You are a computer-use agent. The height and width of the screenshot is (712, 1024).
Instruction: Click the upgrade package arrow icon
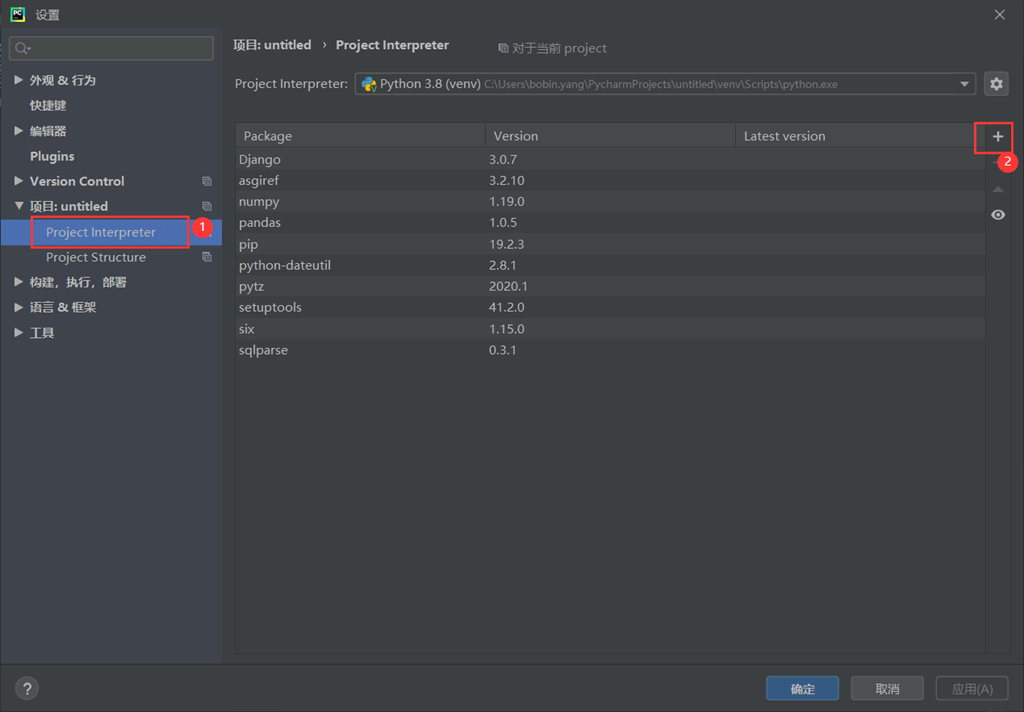(x=998, y=189)
